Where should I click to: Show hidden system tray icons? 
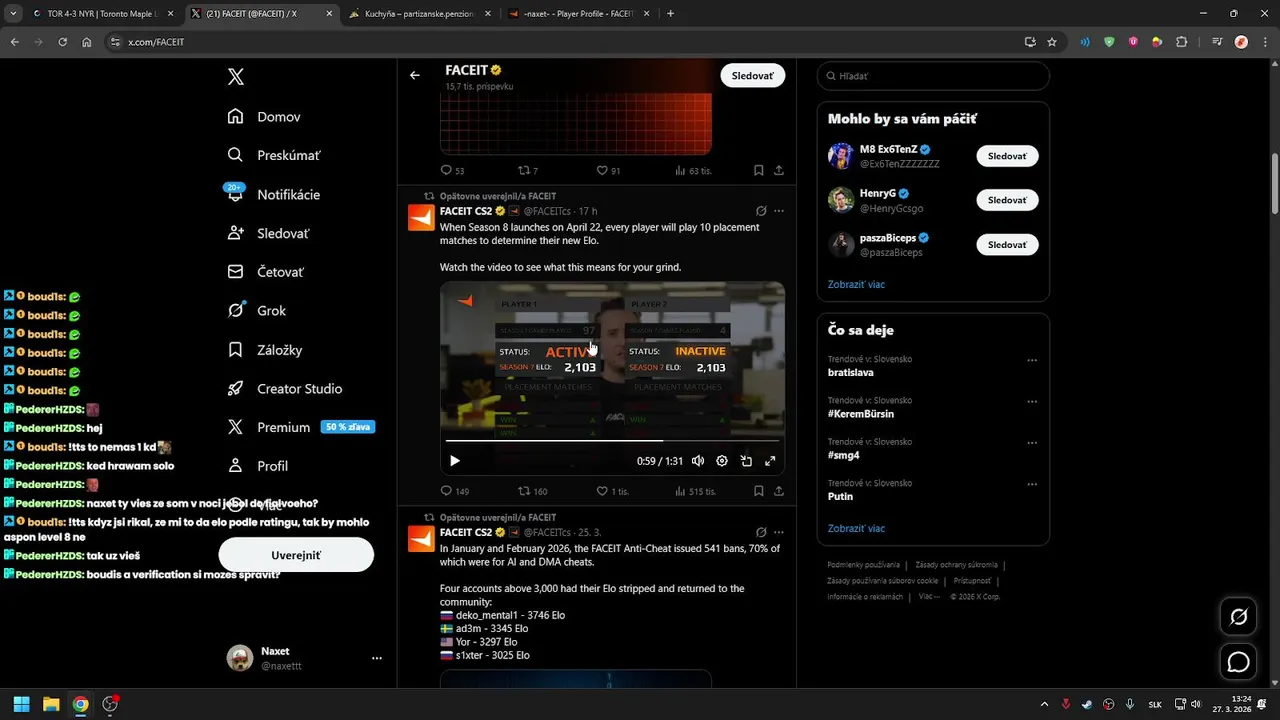coord(1044,704)
